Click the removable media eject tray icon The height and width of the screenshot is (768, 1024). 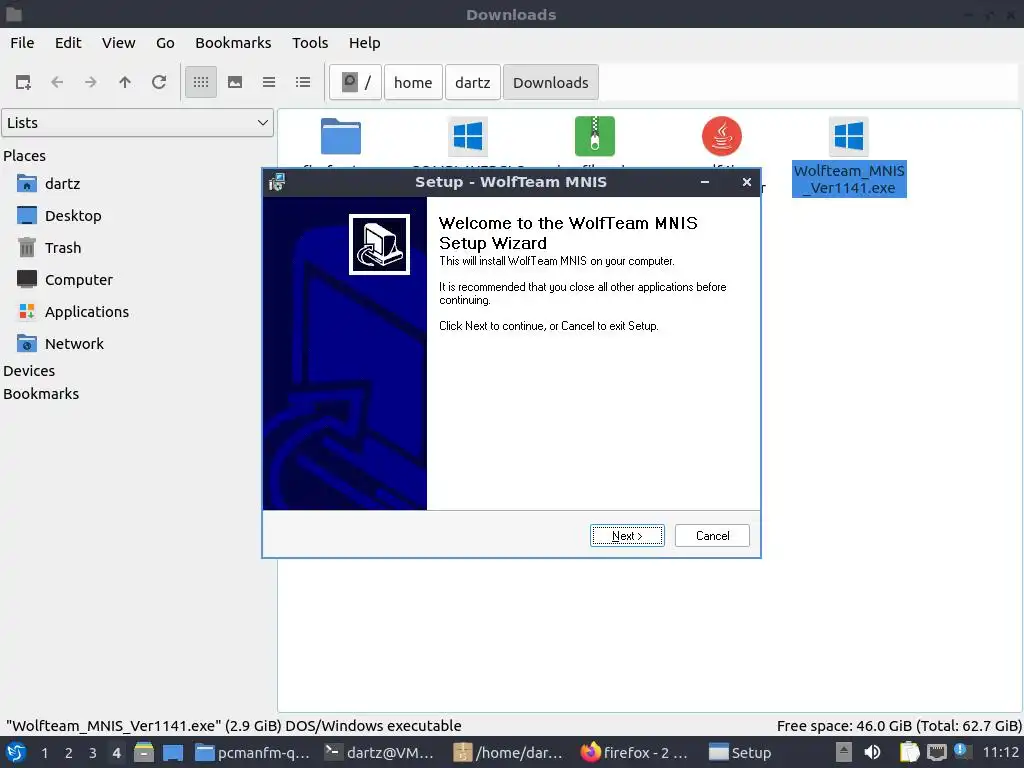[844, 752]
